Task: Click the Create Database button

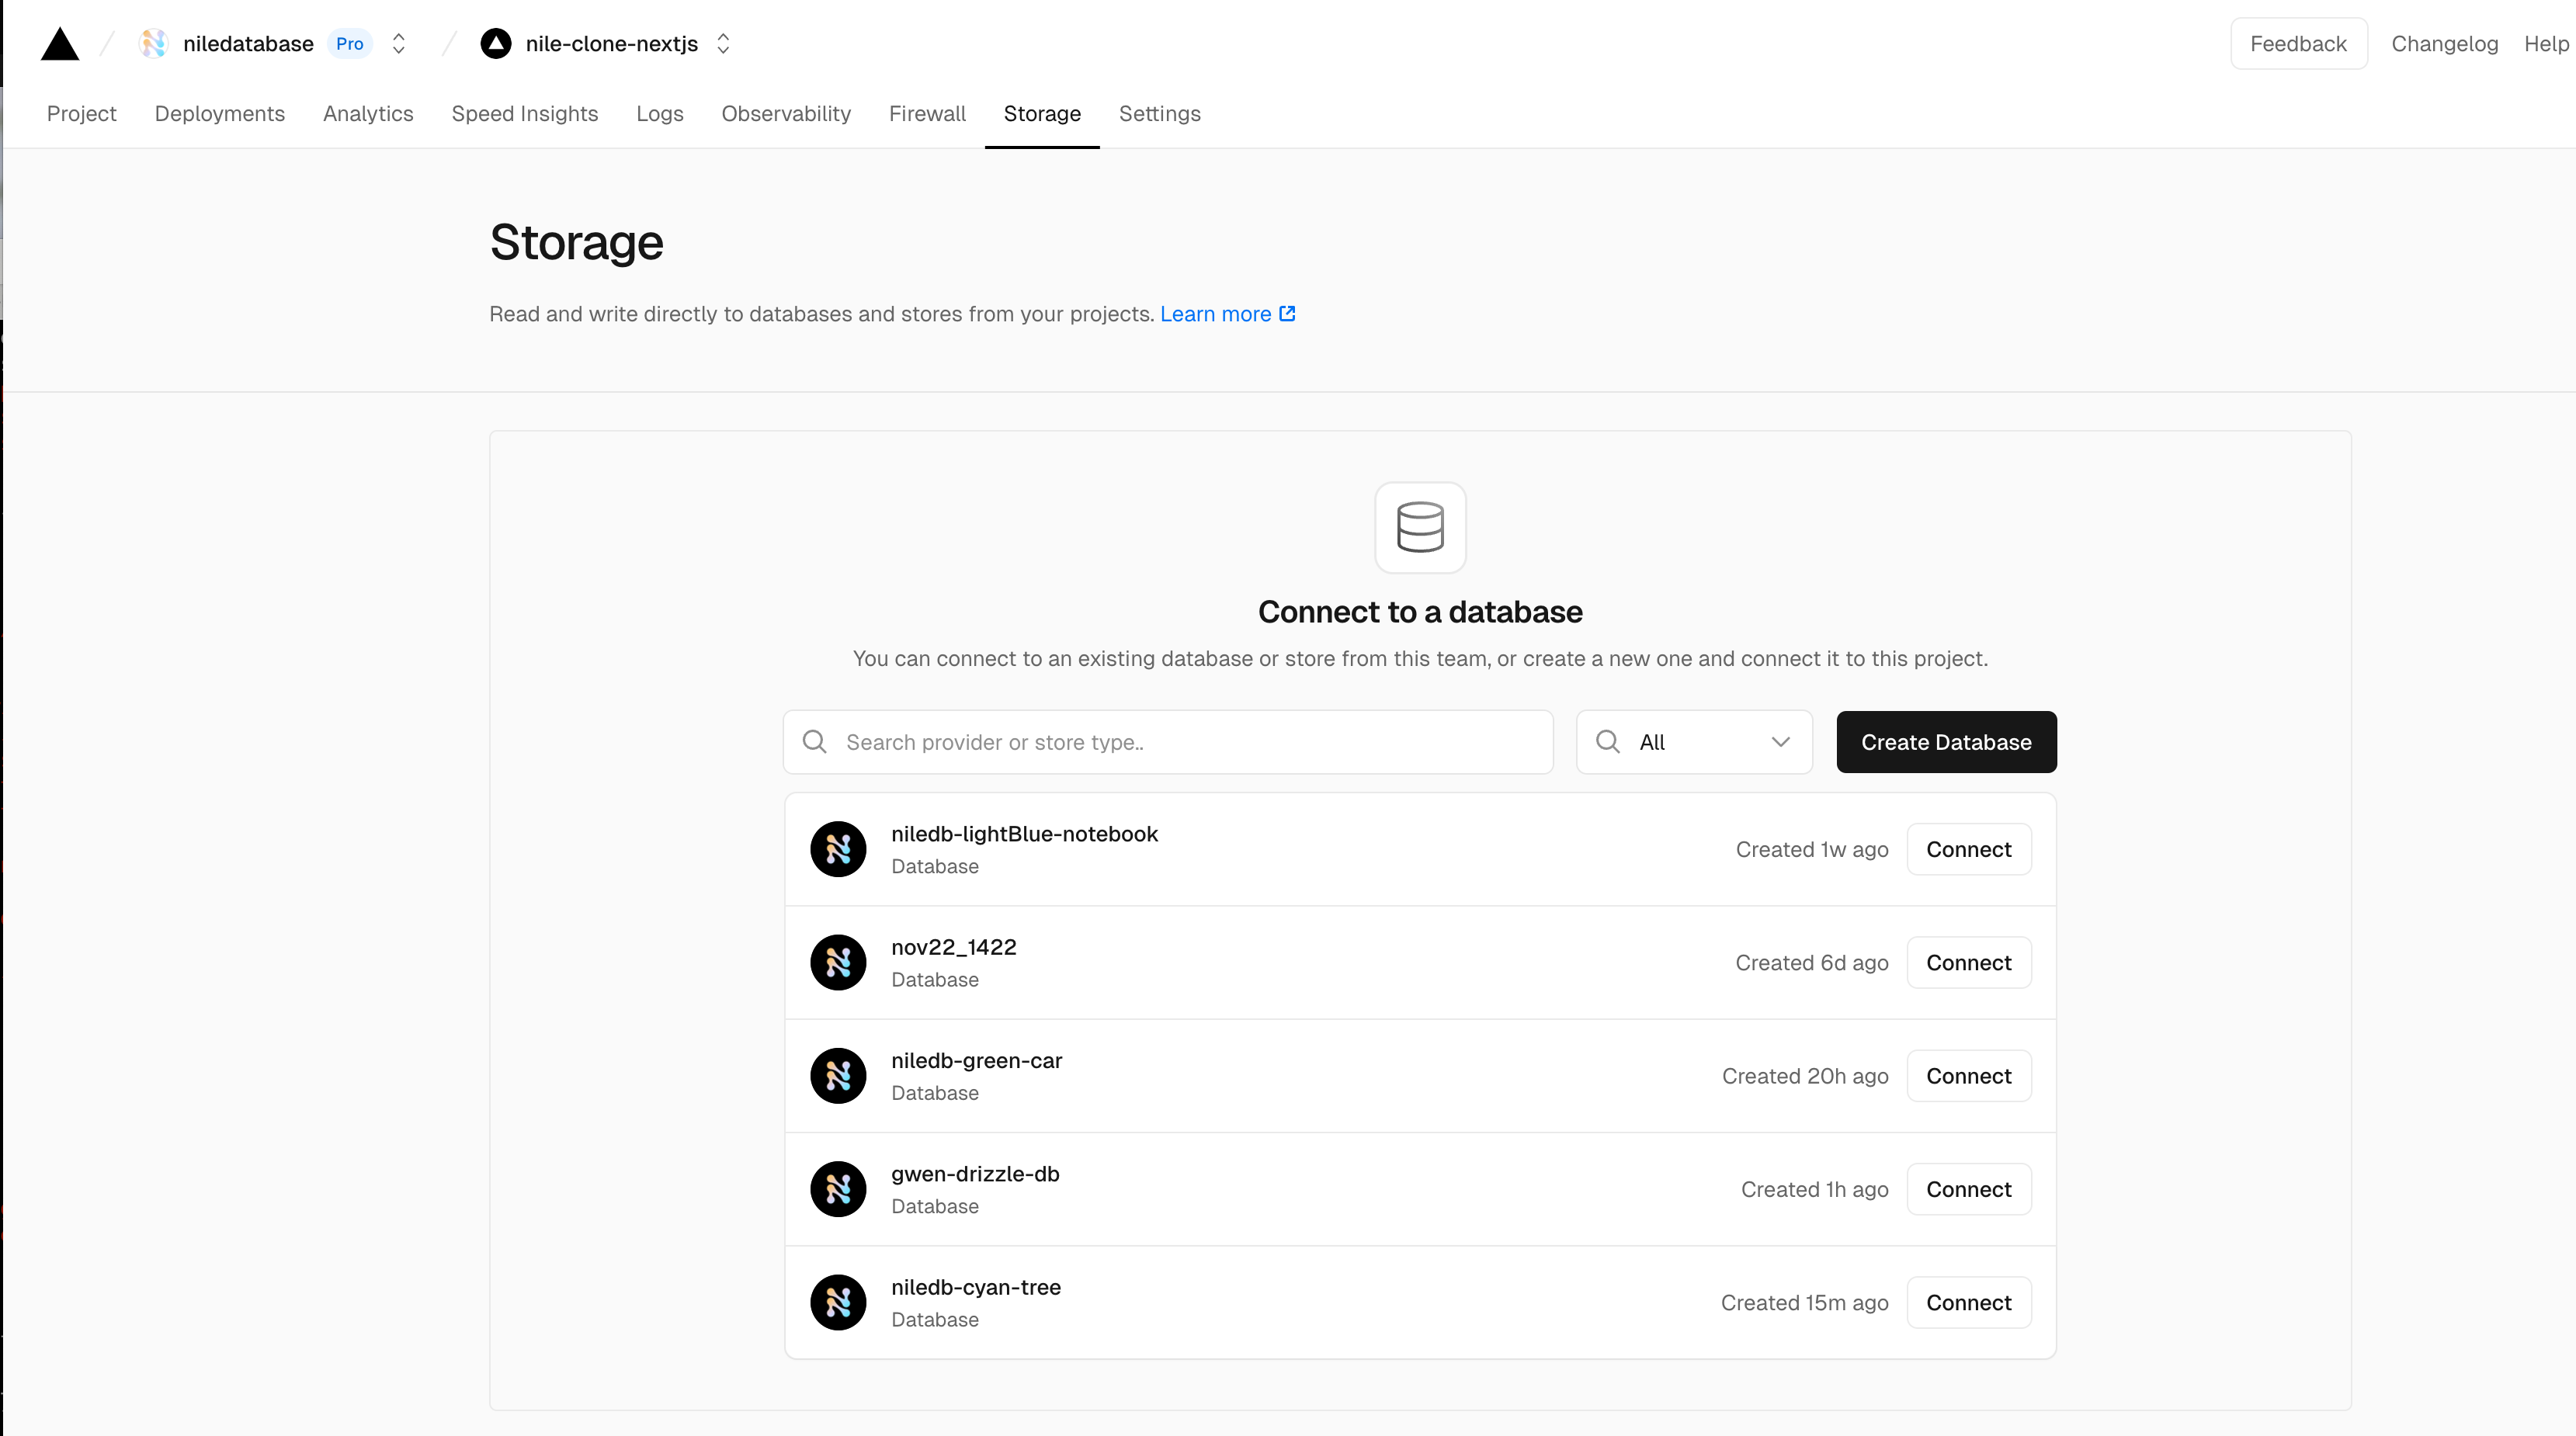Action: [1945, 741]
